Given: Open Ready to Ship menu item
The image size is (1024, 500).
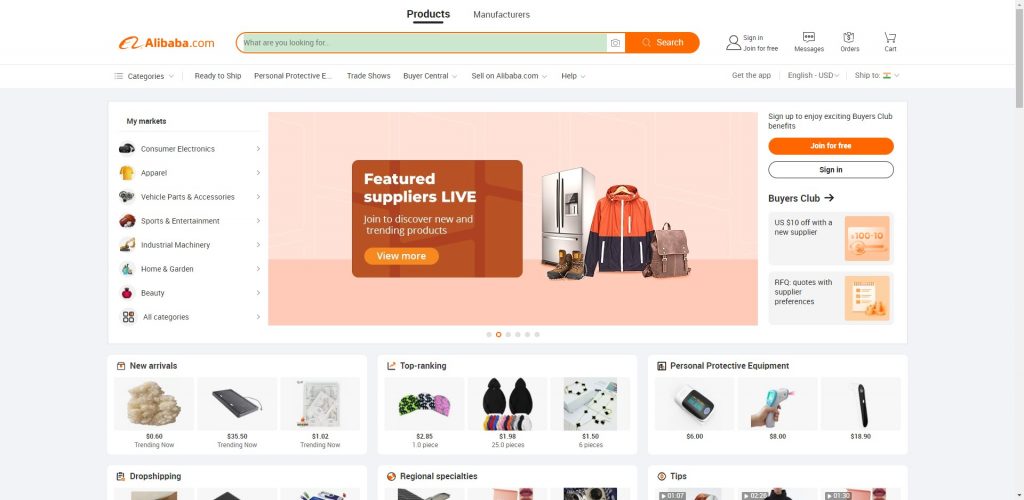Looking at the screenshot, I should pyautogui.click(x=217, y=76).
